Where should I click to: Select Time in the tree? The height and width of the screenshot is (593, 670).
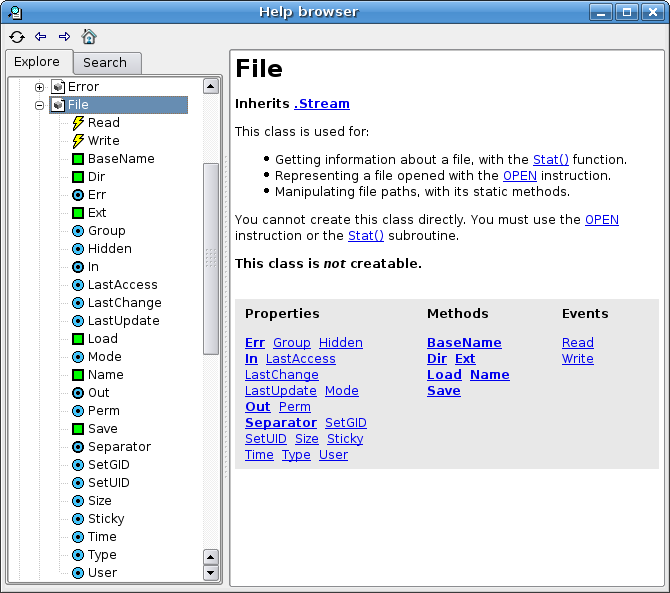102,537
